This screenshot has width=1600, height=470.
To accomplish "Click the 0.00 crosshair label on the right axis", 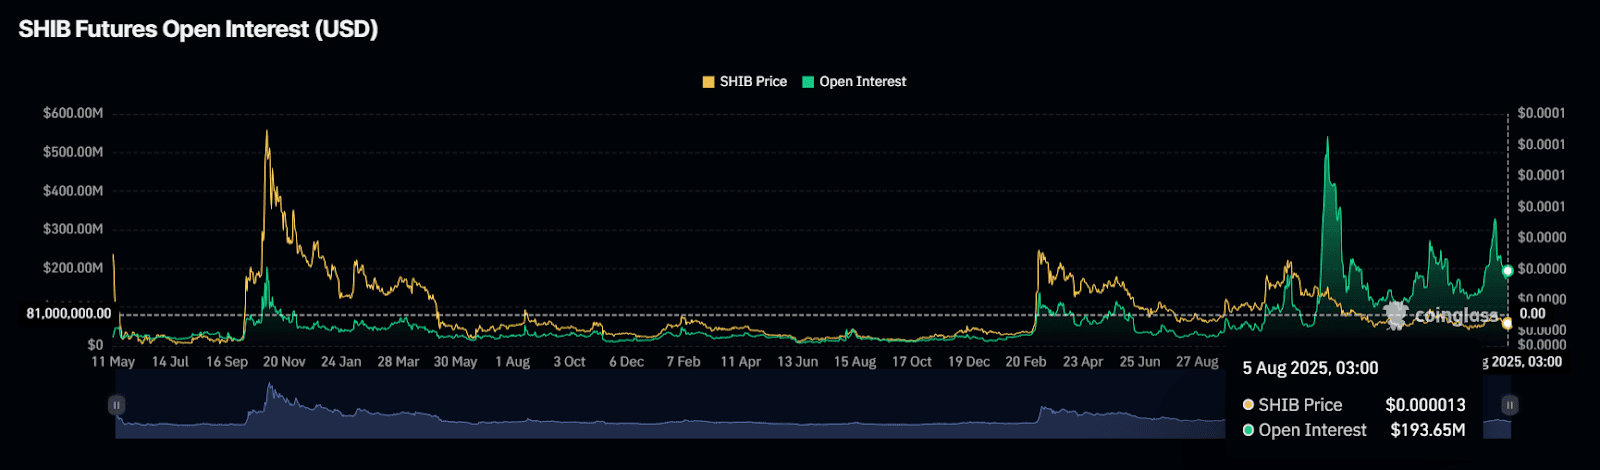I will [x=1533, y=314].
